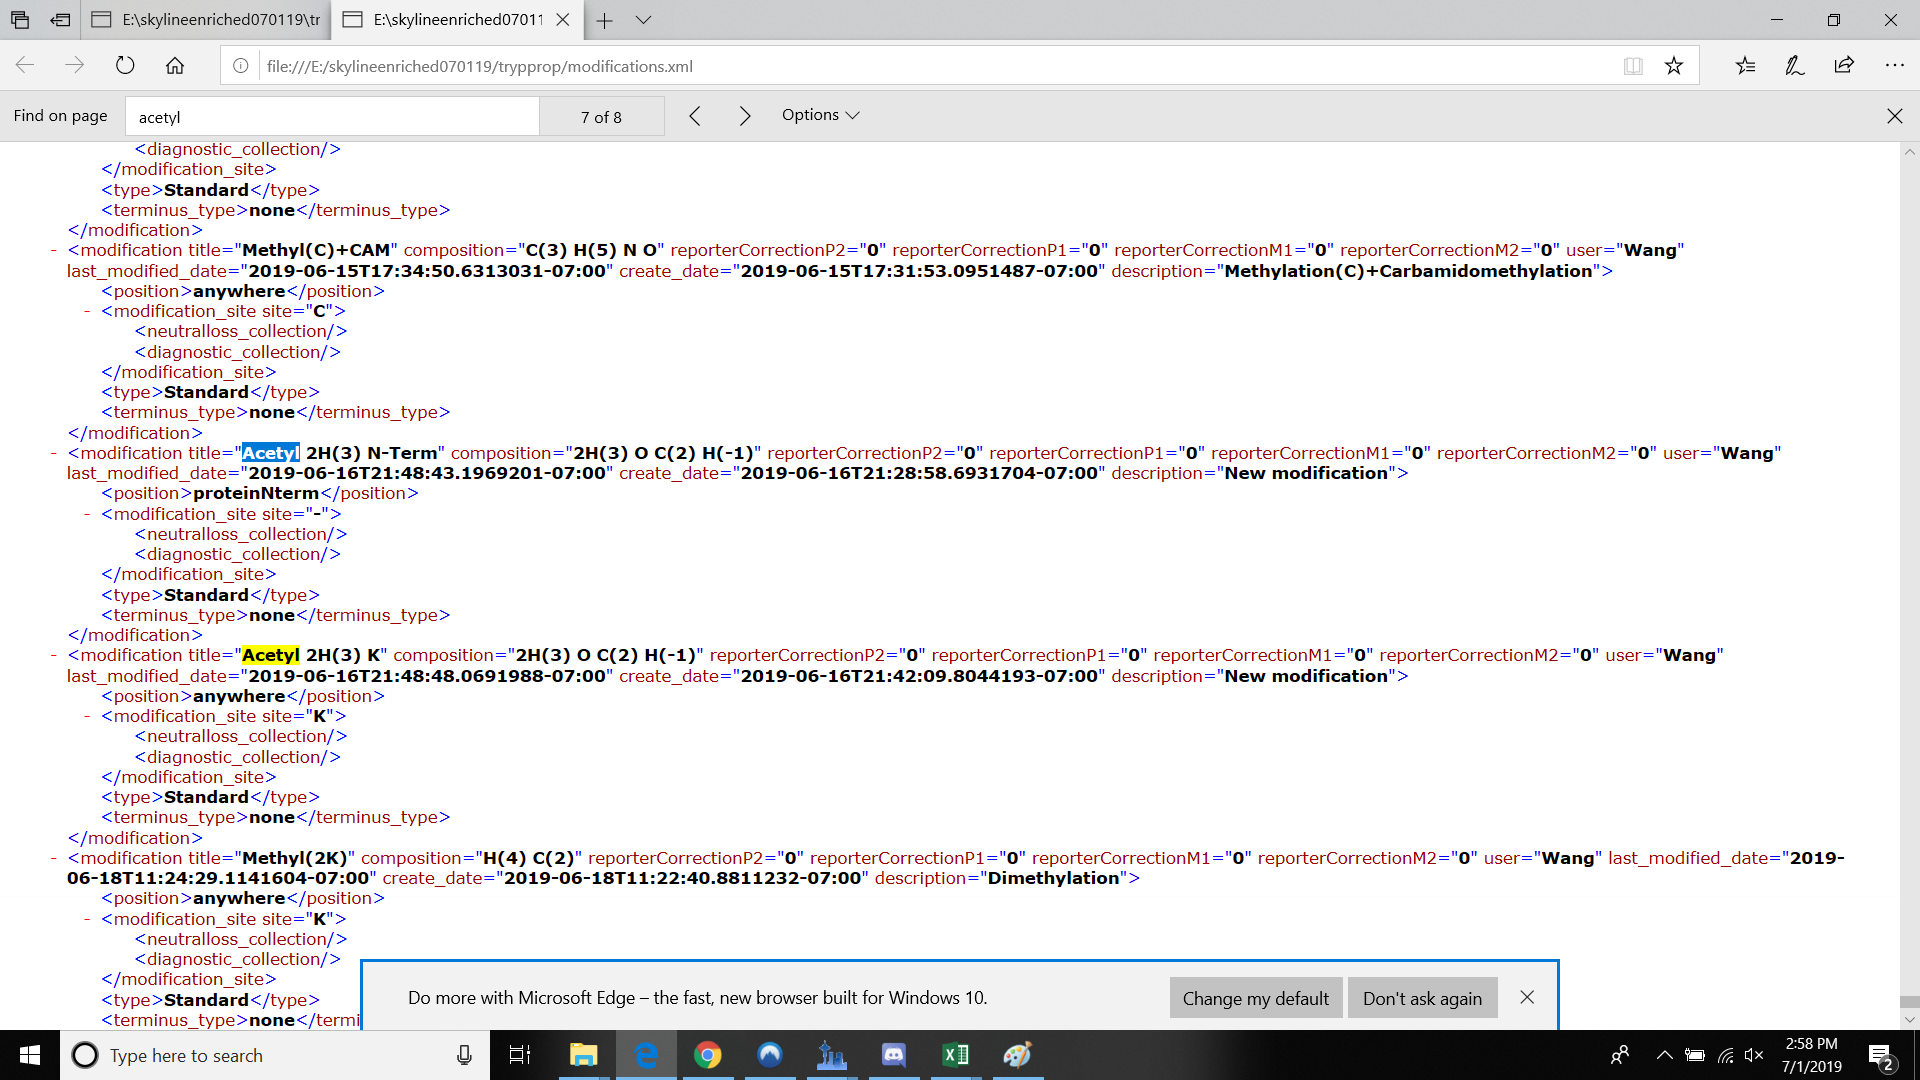Open the Share page icon
The height and width of the screenshot is (1080, 1920).
[1844, 66]
